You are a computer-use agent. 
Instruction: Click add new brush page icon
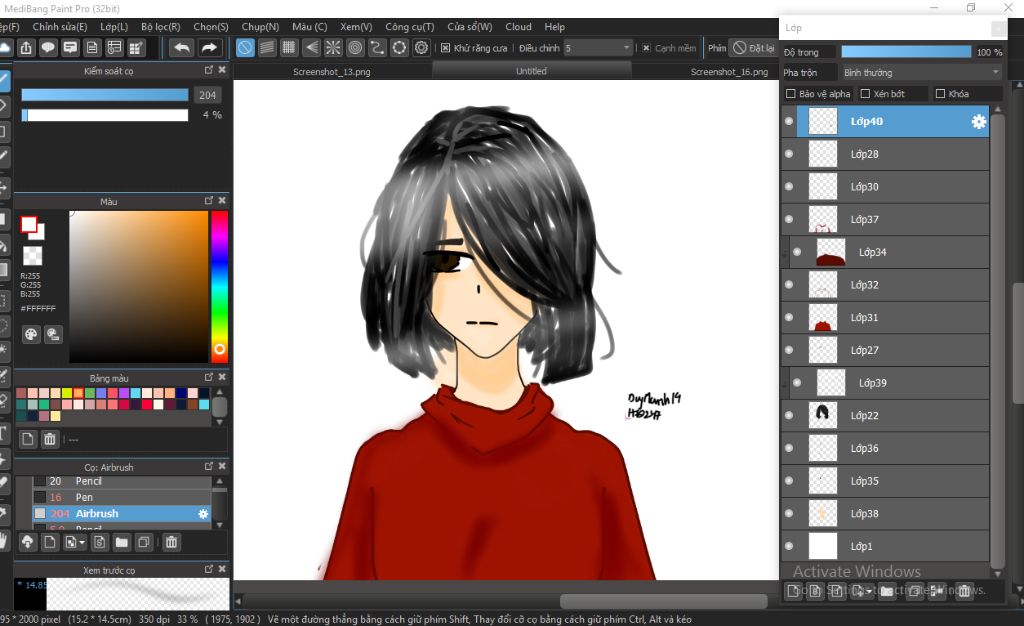point(50,542)
